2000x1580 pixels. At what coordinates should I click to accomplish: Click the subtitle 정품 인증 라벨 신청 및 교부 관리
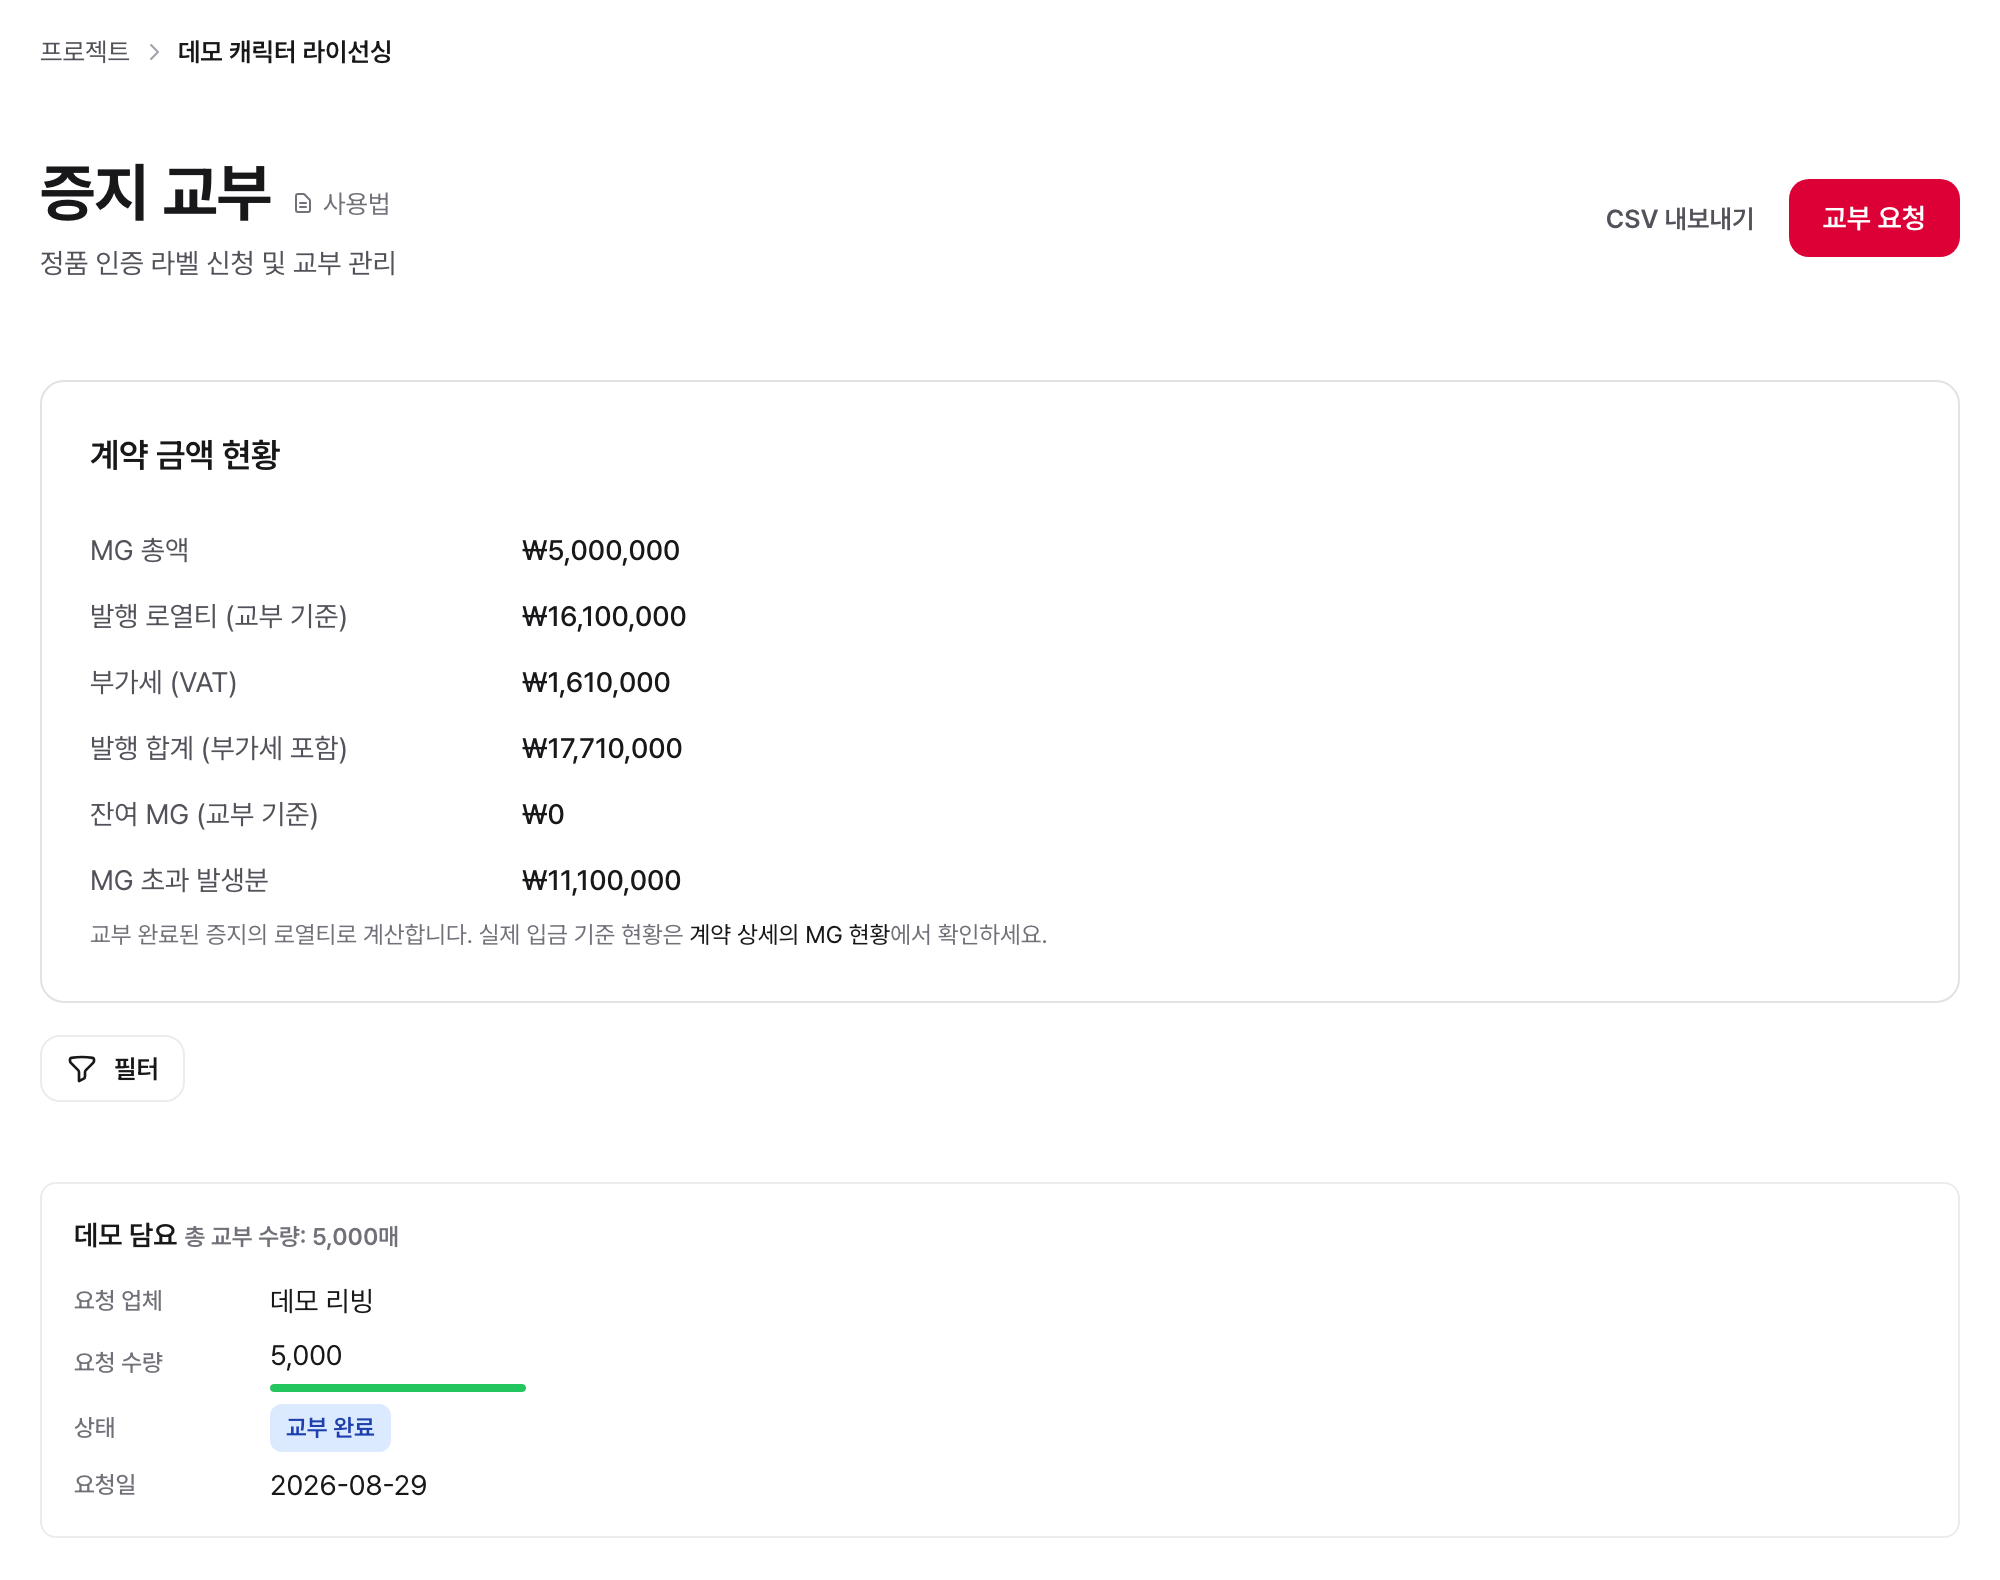(218, 263)
